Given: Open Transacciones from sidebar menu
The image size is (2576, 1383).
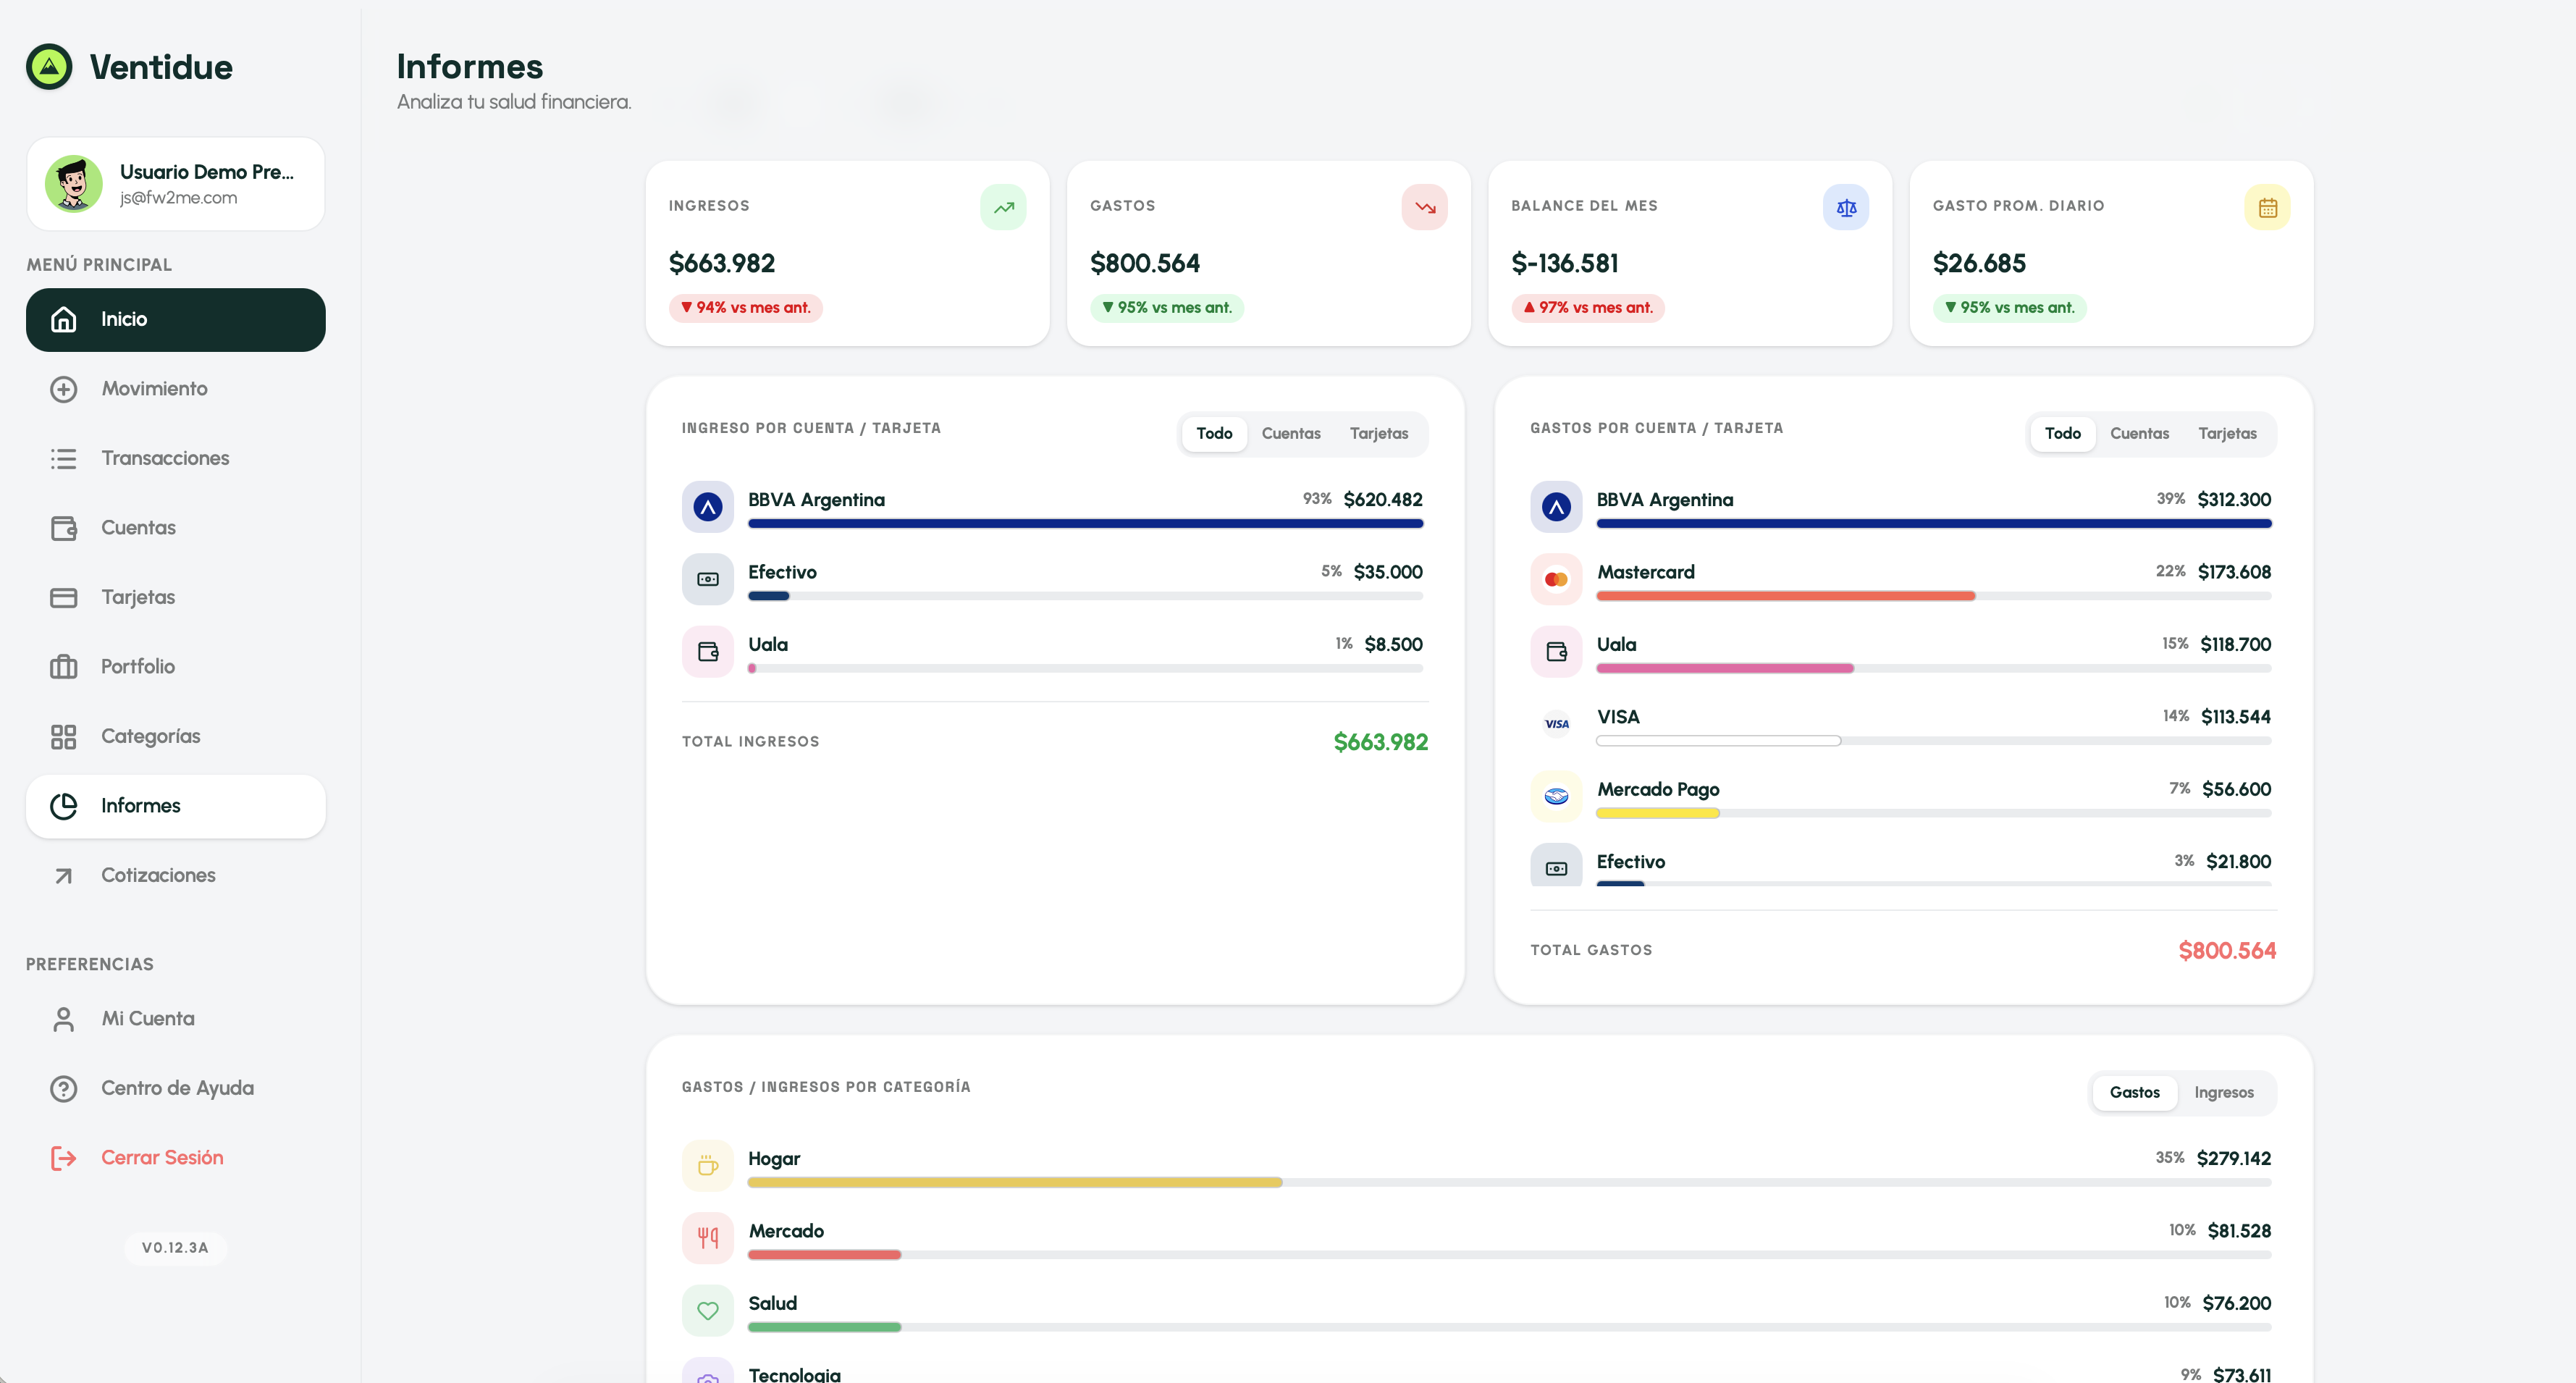Looking at the screenshot, I should [165, 458].
